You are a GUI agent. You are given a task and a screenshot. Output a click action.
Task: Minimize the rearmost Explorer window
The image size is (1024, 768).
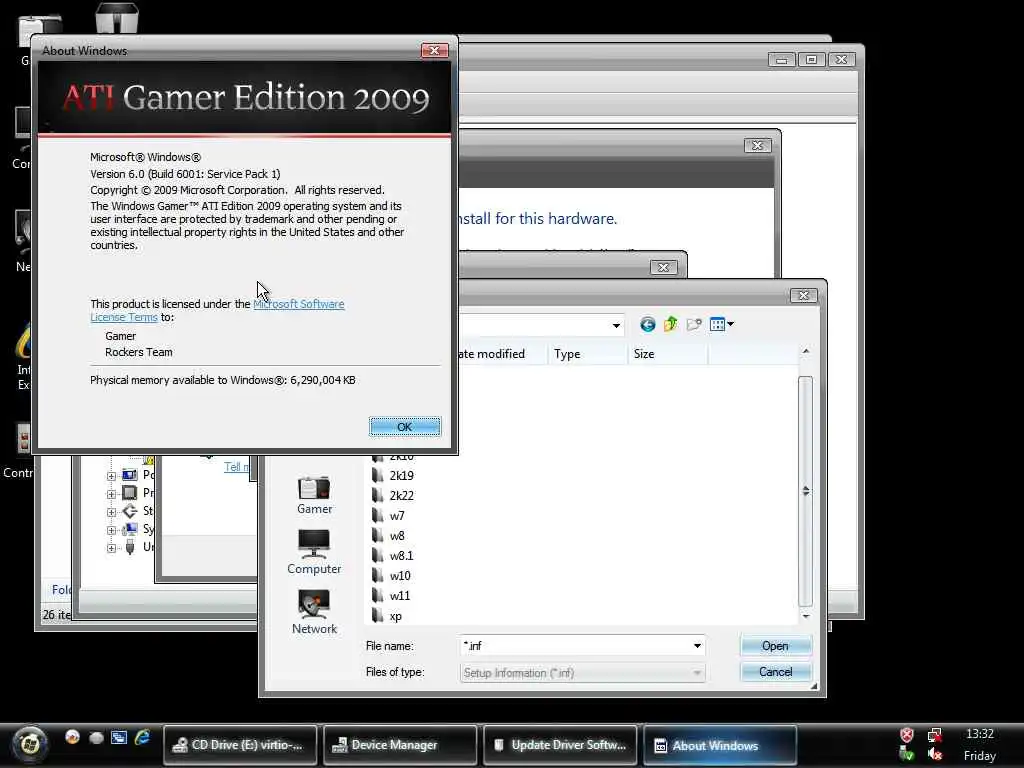pos(781,59)
